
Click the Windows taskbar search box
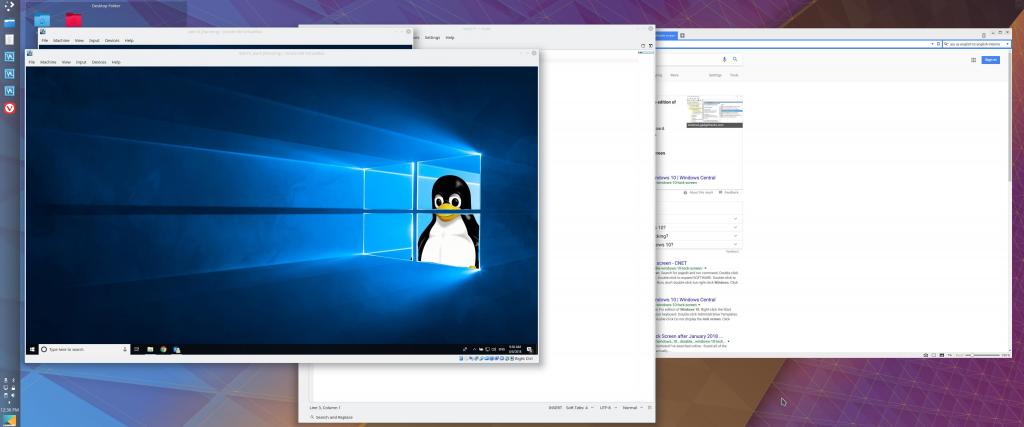(82, 349)
